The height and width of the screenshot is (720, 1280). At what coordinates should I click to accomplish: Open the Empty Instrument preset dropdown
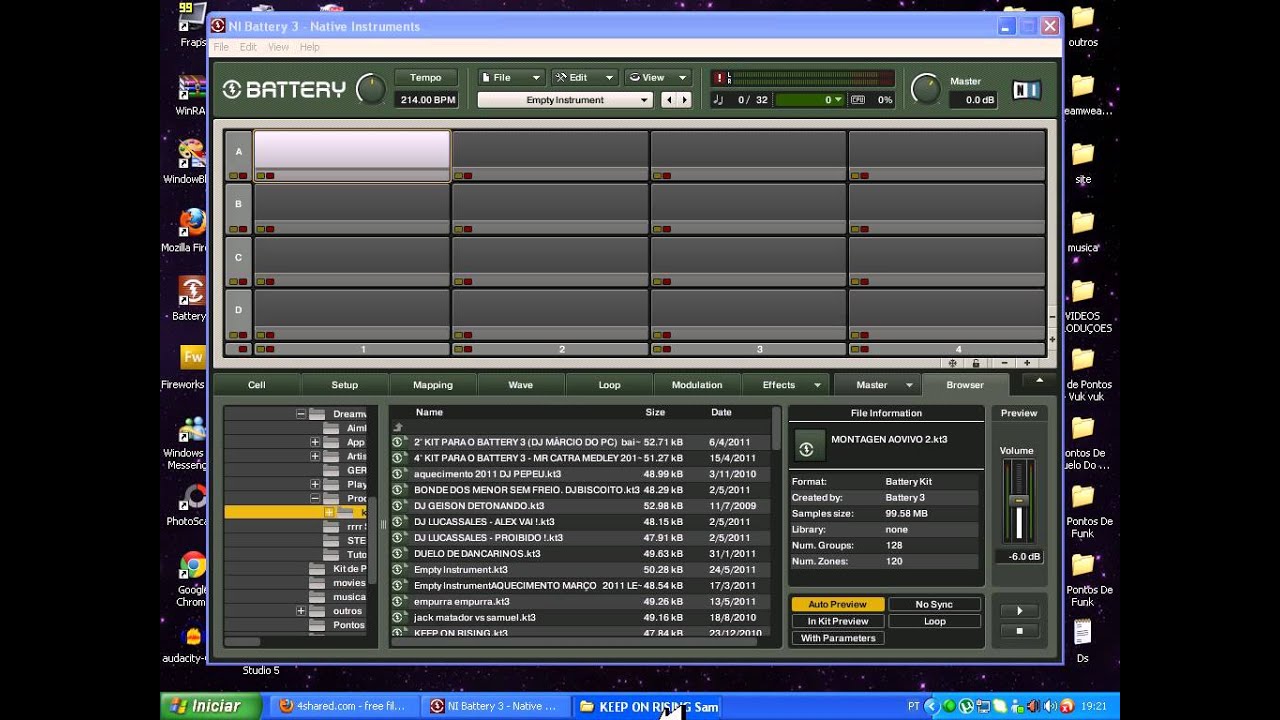pos(565,100)
